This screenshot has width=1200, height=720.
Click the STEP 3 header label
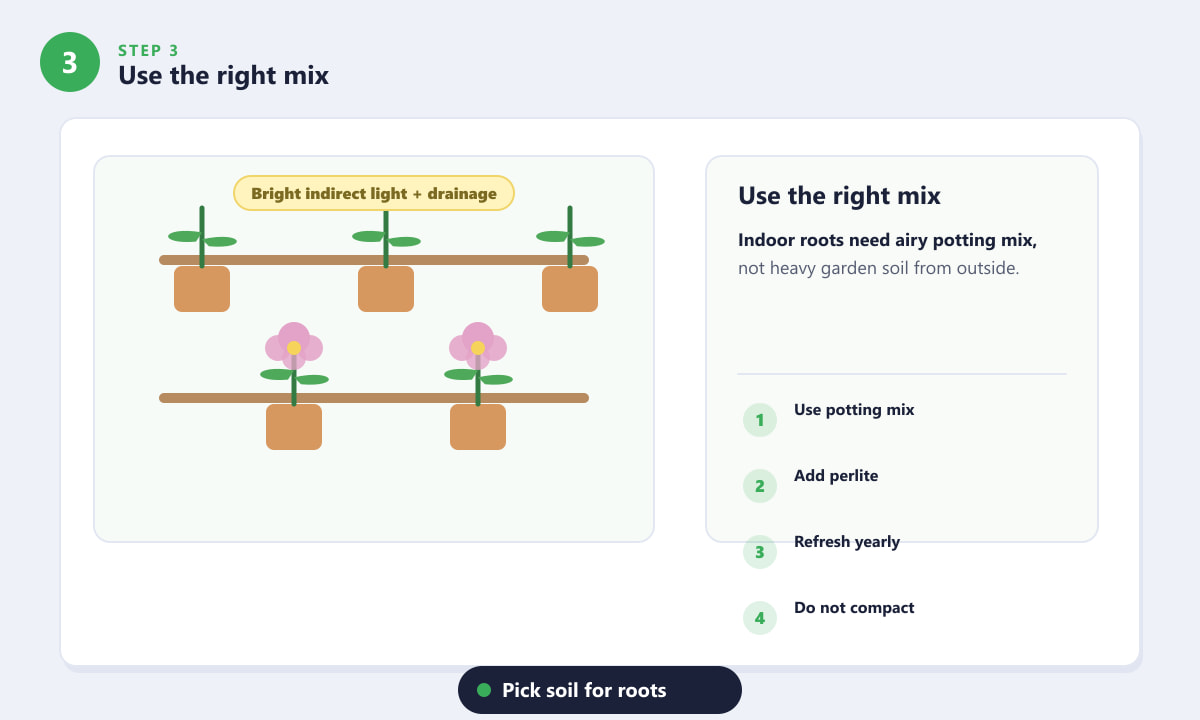coord(148,51)
